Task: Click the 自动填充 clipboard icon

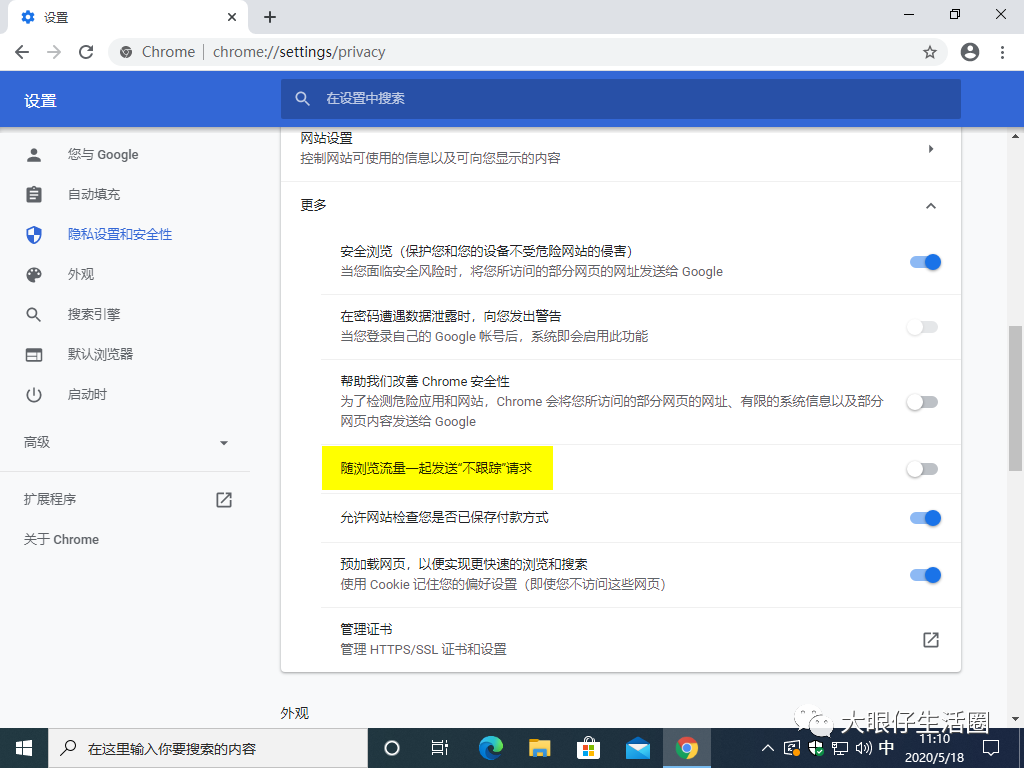Action: tap(34, 195)
